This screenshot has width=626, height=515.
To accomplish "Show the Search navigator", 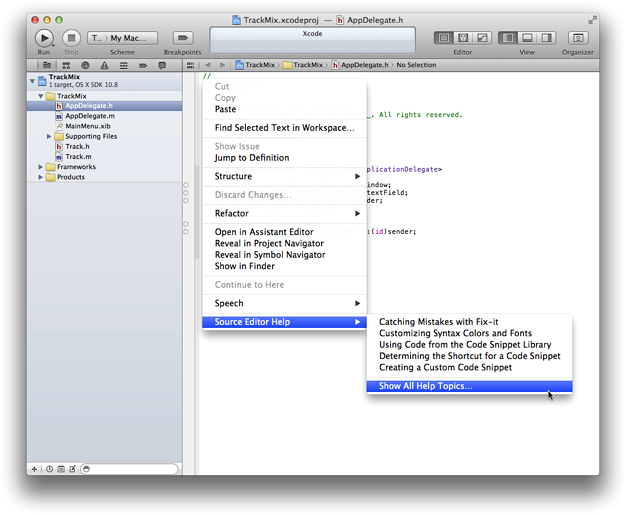I will (85, 65).
